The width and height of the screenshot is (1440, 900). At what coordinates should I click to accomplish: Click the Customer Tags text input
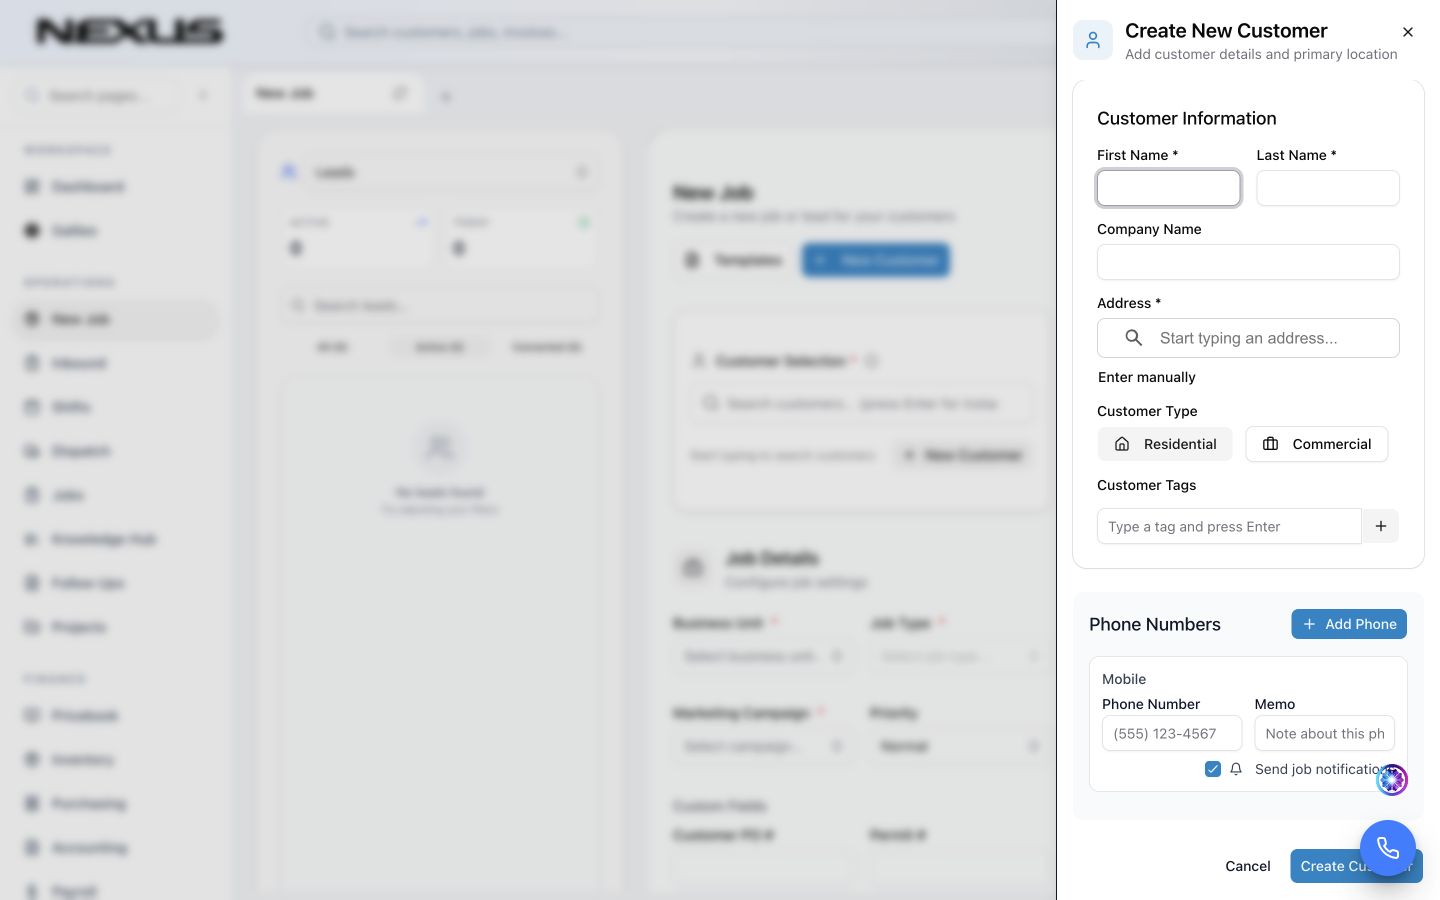1229,526
